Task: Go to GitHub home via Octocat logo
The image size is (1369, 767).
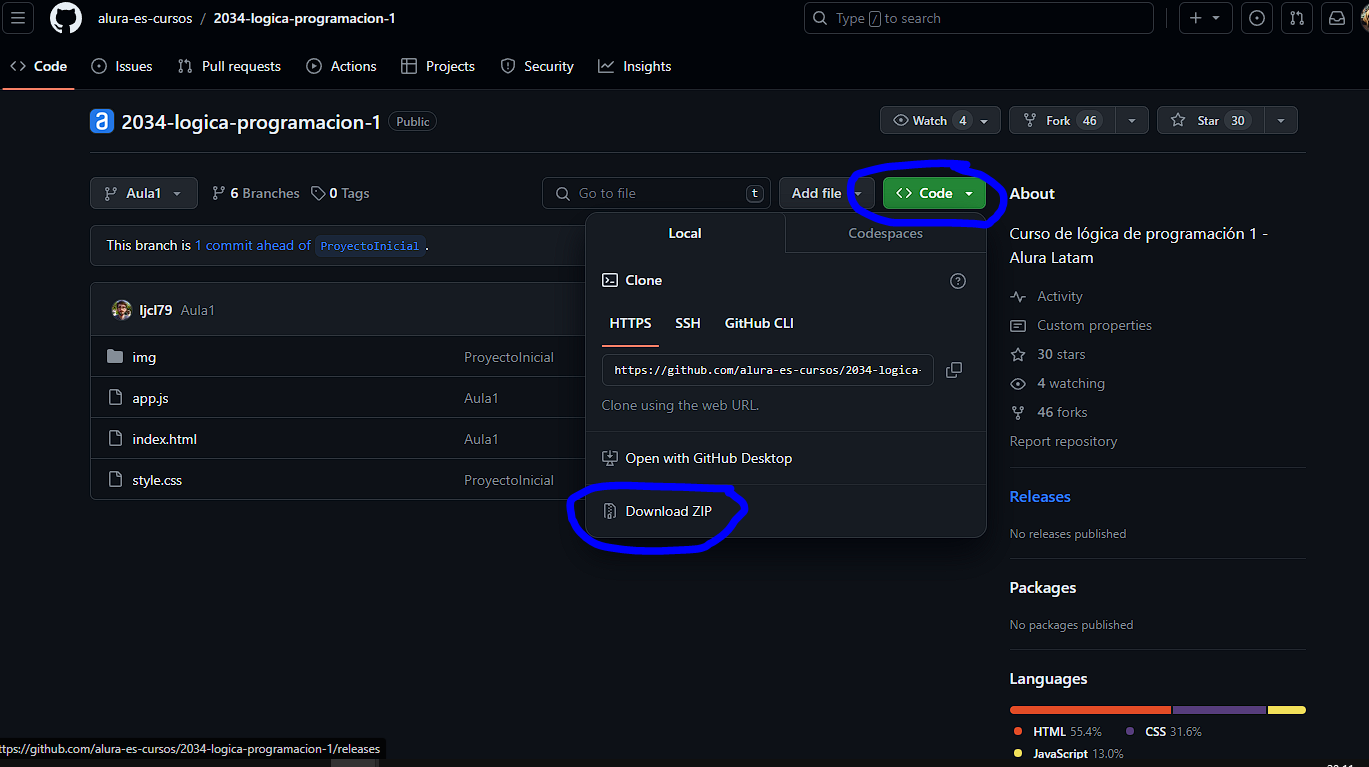Action: [66, 18]
